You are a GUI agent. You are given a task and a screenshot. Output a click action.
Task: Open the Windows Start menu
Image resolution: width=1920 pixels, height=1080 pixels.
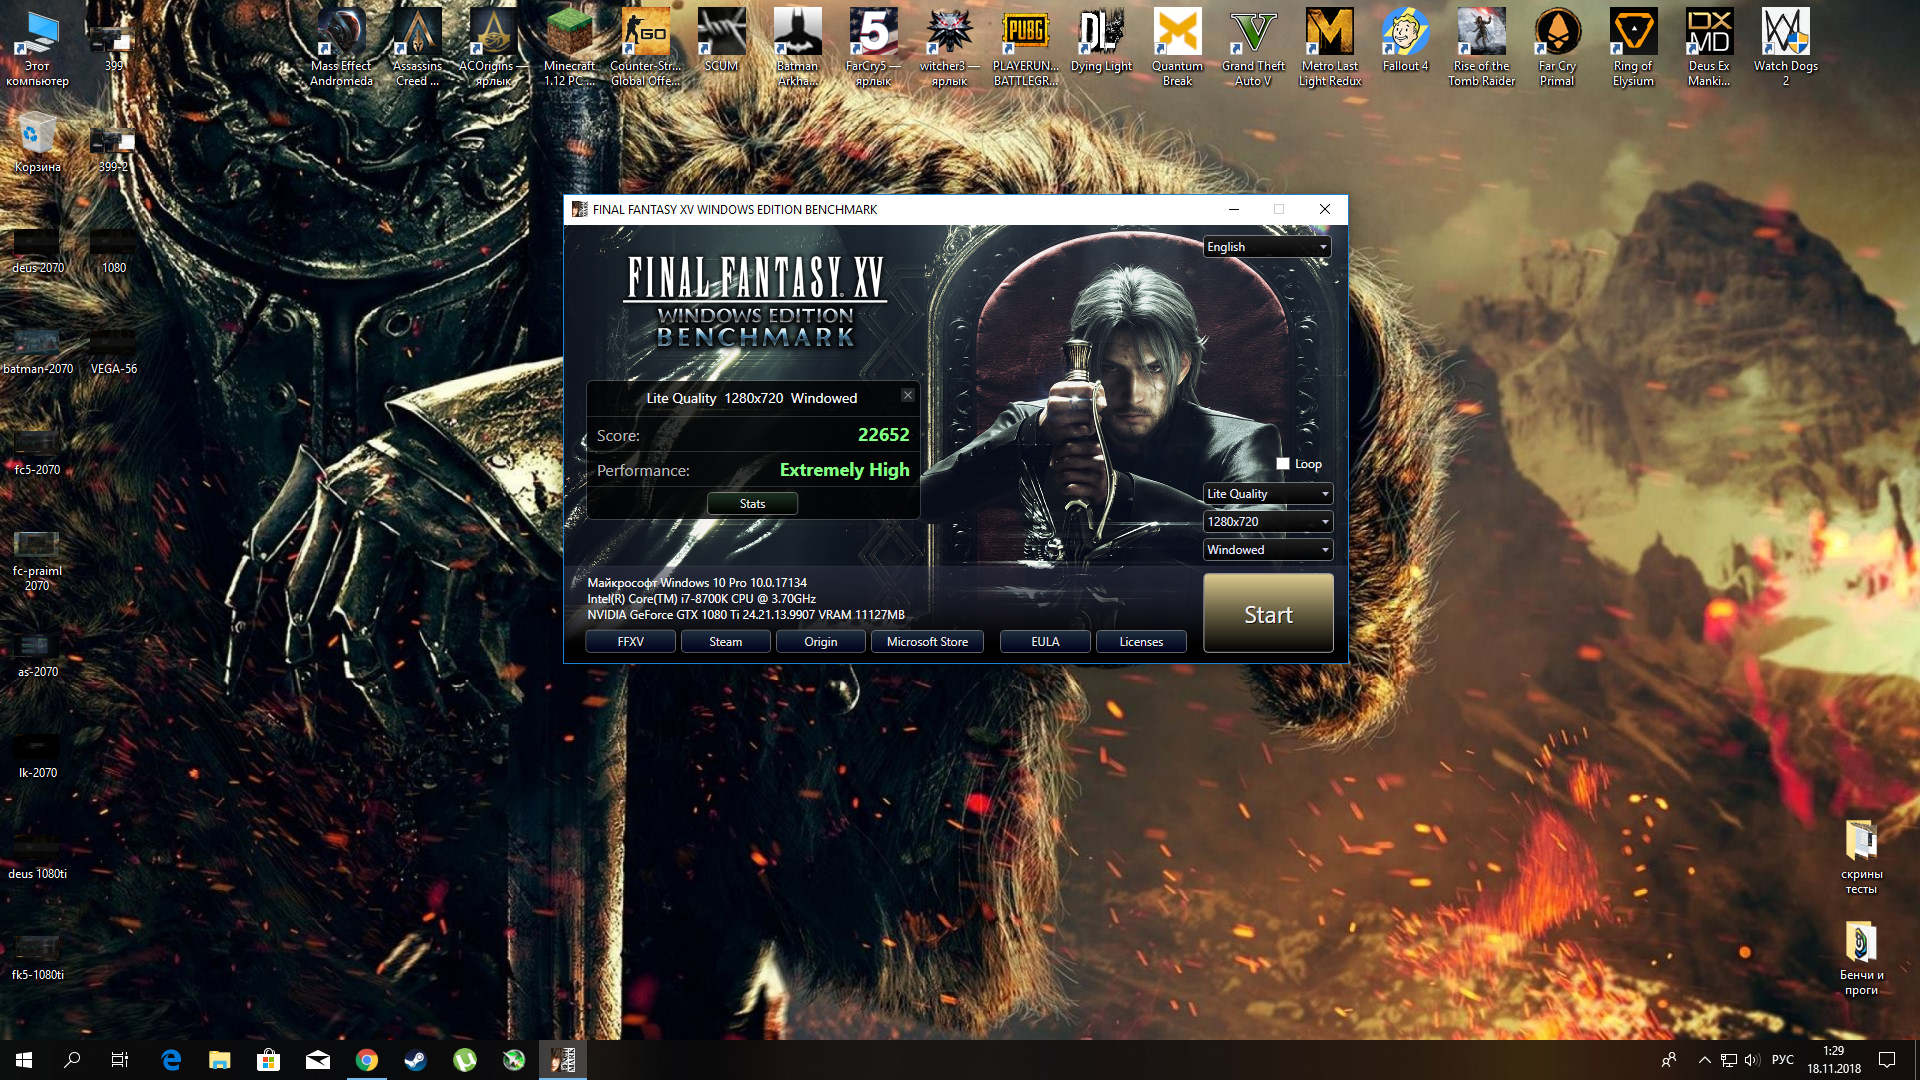pos(24,1060)
